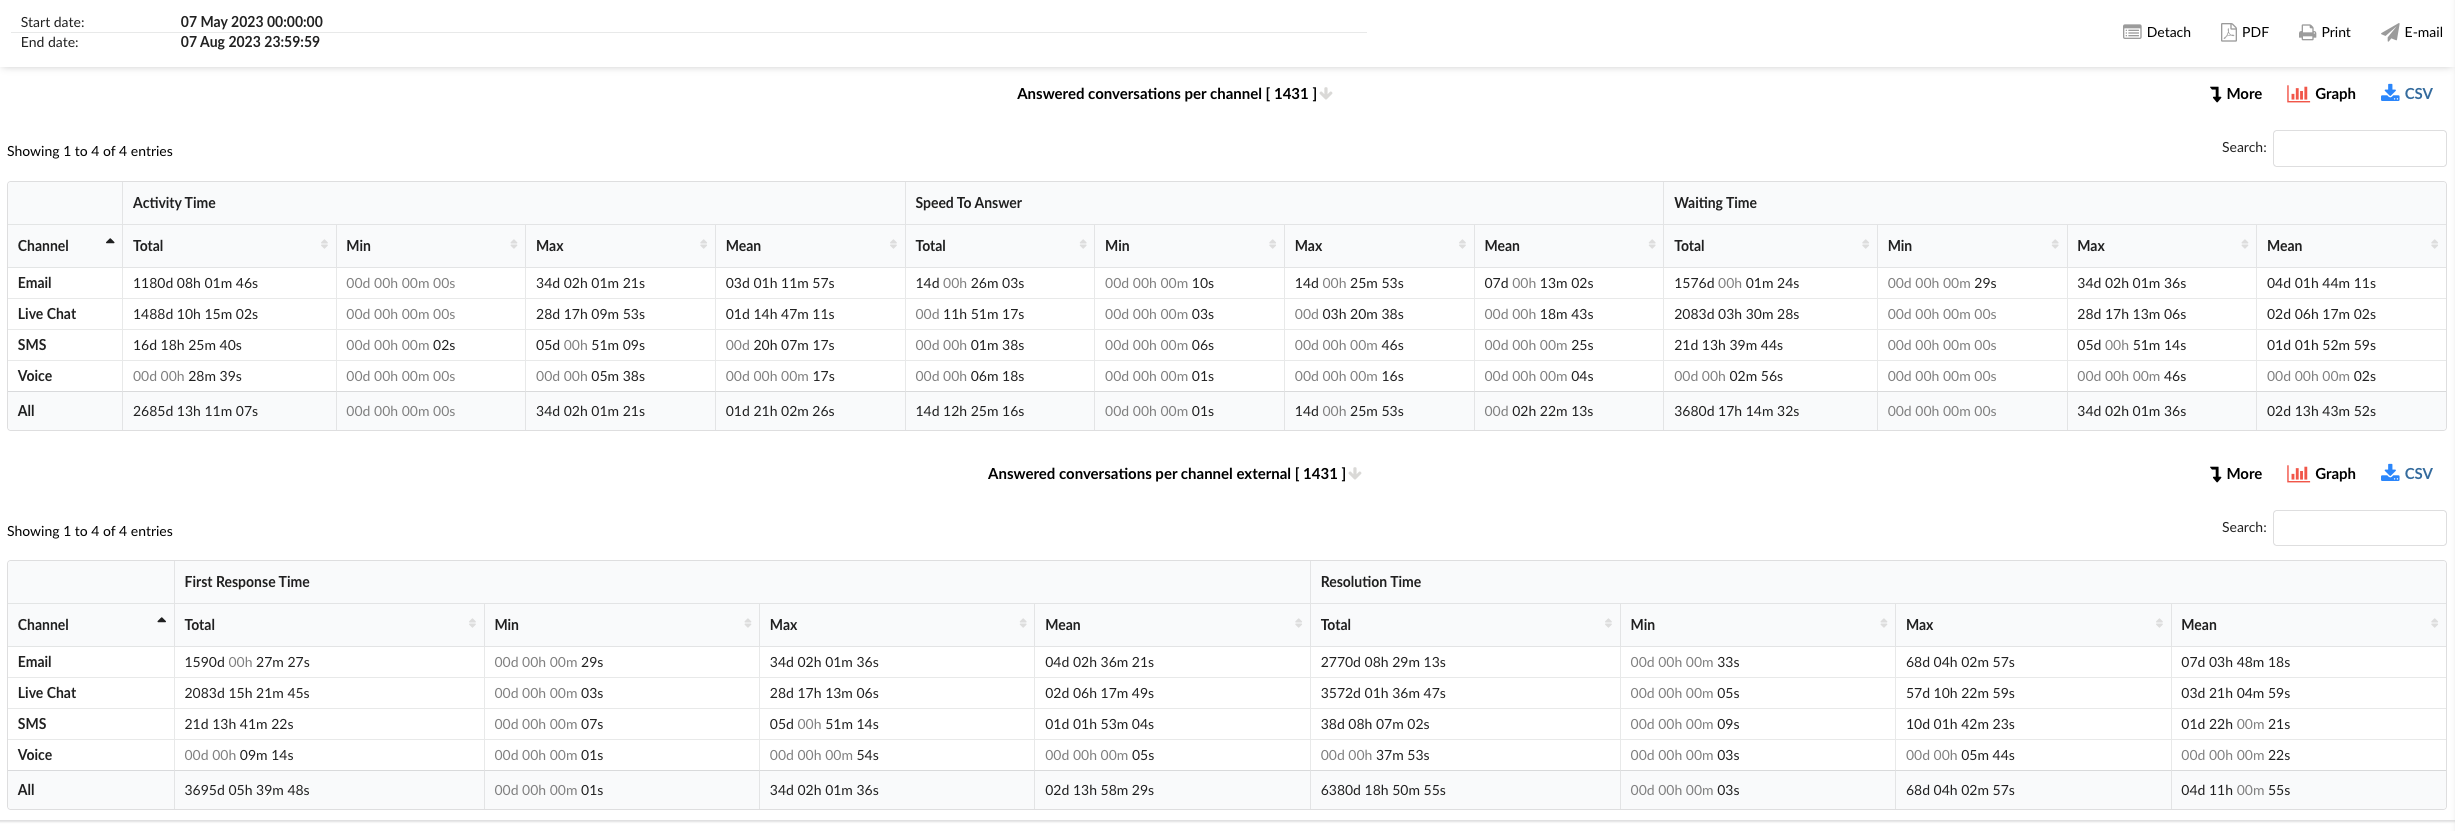Download CSV for Answered conversations per channel
Image resolution: width=2455 pixels, height=831 pixels.
(x=2406, y=94)
